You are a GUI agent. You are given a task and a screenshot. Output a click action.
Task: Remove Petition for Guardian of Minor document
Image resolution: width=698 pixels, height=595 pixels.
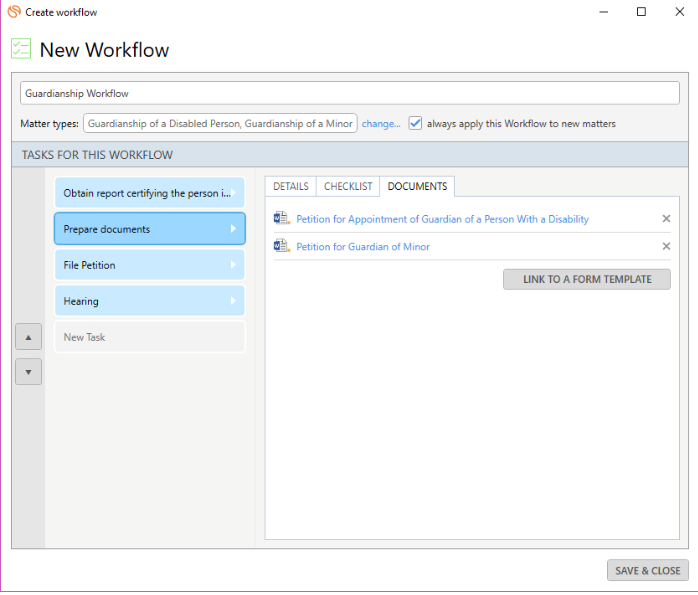click(x=666, y=246)
